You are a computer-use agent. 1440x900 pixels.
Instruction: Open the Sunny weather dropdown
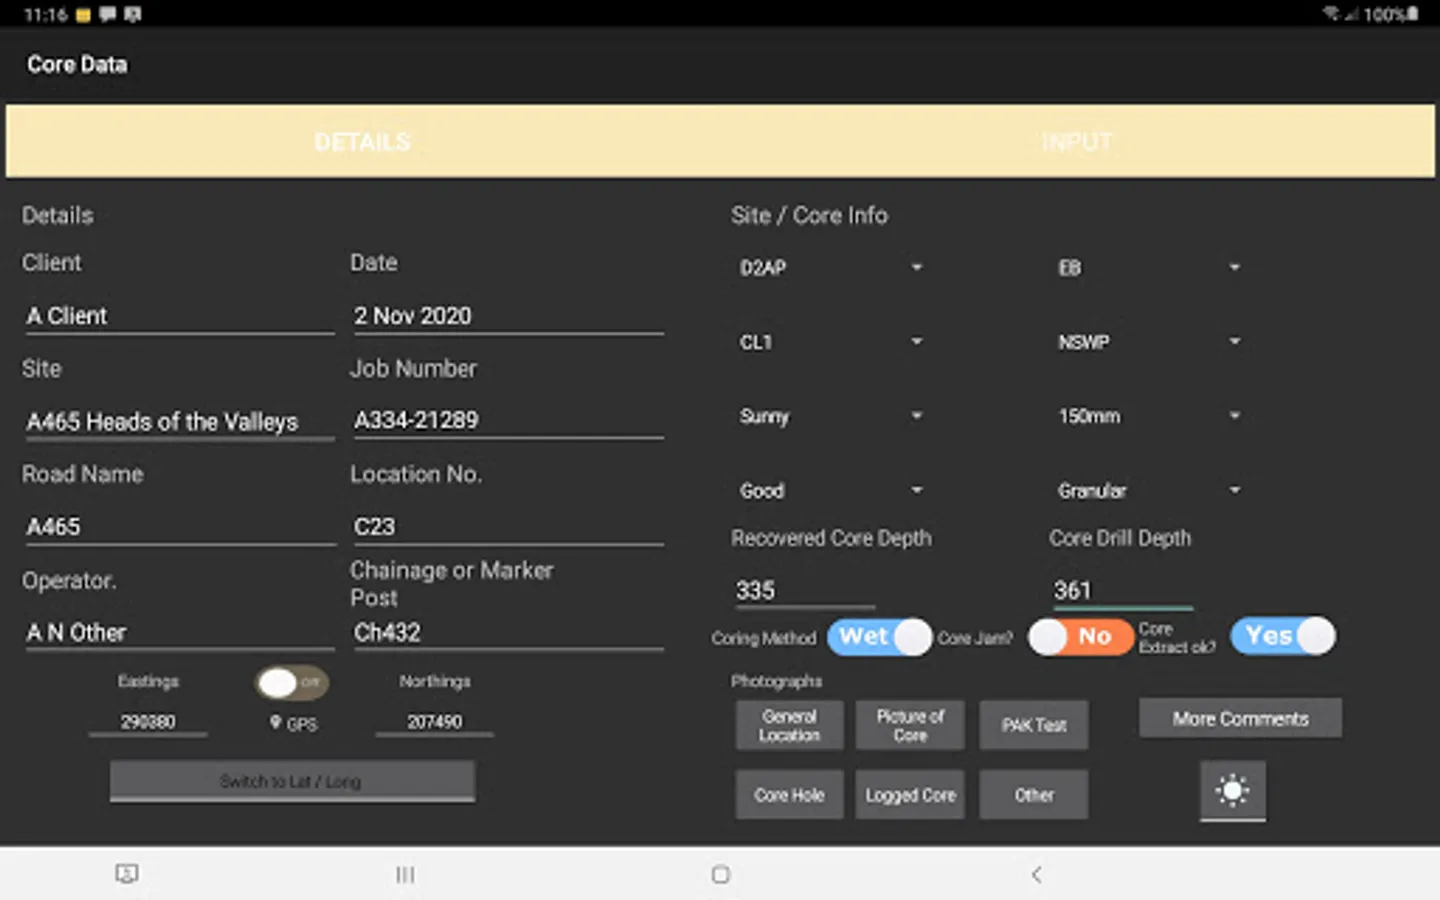[x=830, y=416]
